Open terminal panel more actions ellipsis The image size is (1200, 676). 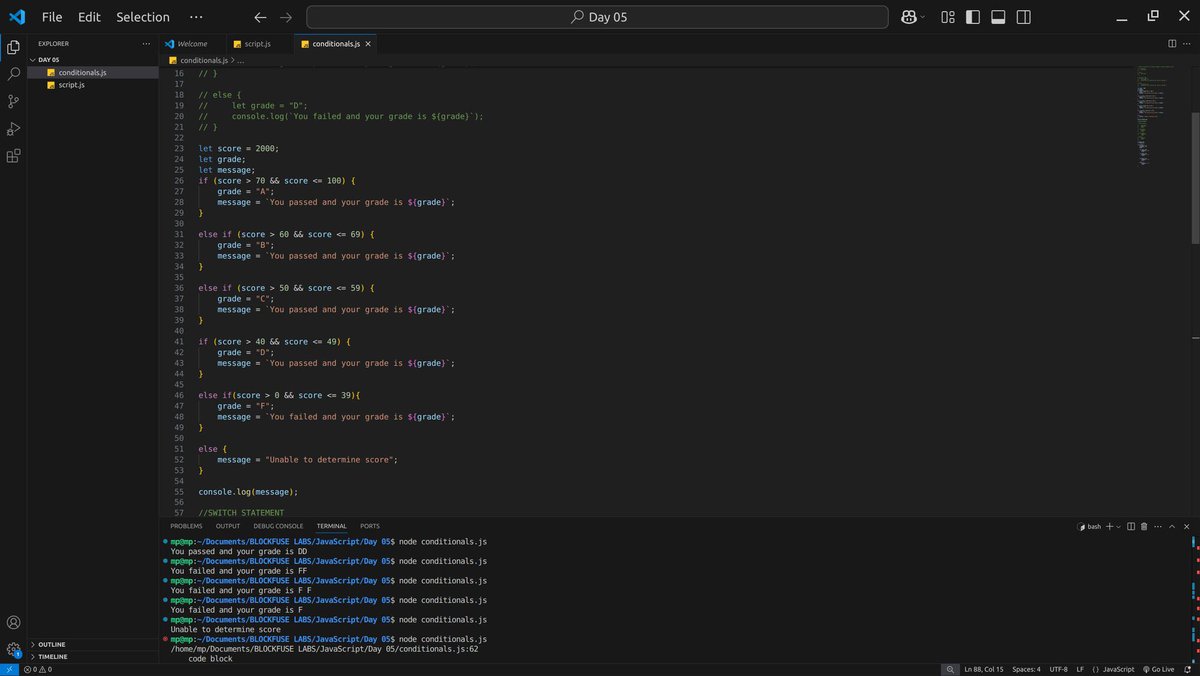point(1158,526)
